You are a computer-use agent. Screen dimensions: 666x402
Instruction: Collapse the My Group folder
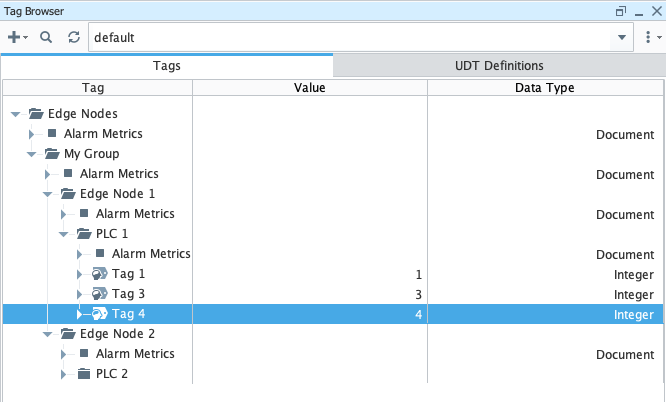[x=32, y=154]
